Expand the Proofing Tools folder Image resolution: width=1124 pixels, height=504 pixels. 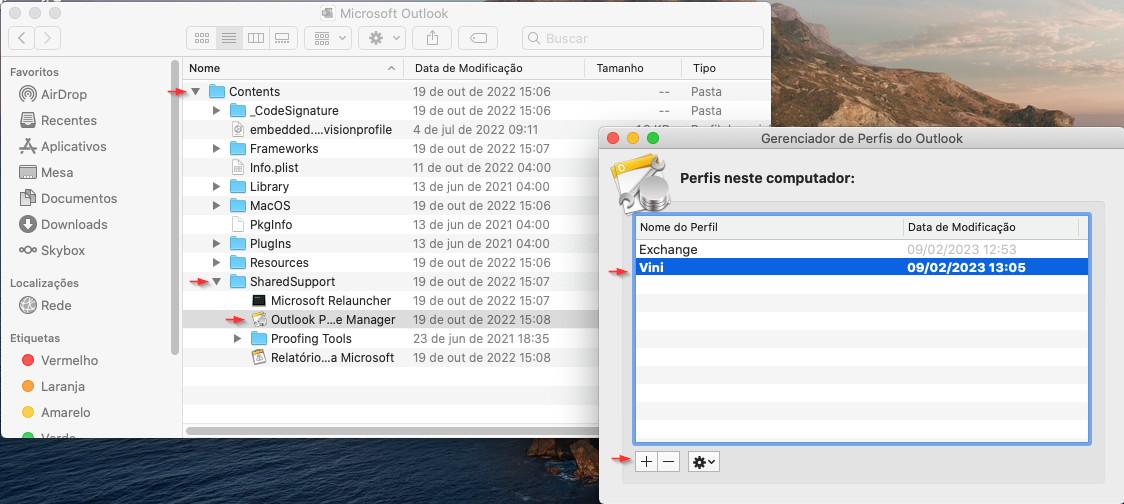pyautogui.click(x=238, y=338)
